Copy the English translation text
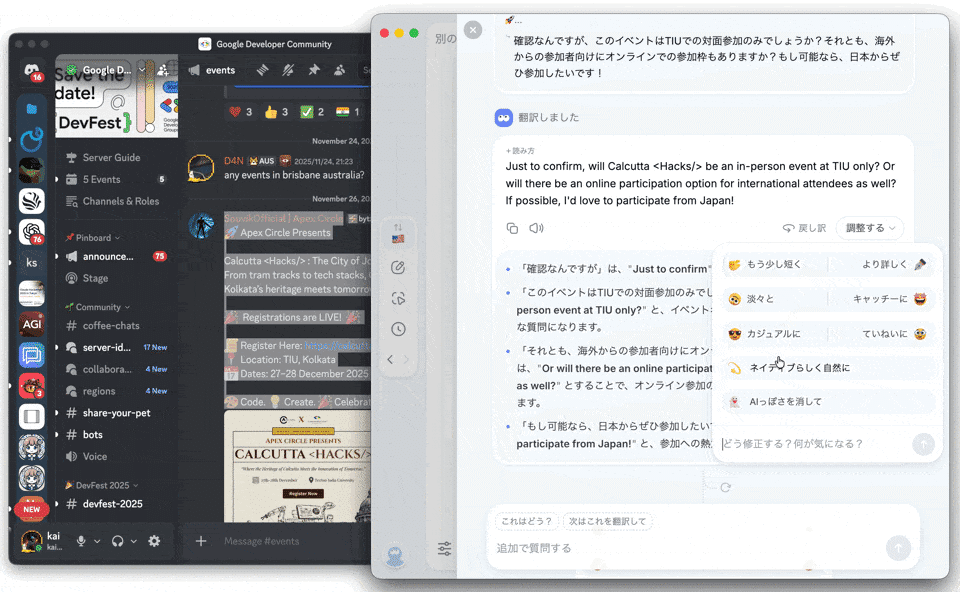Image resolution: width=960 pixels, height=592 pixels. coord(512,228)
